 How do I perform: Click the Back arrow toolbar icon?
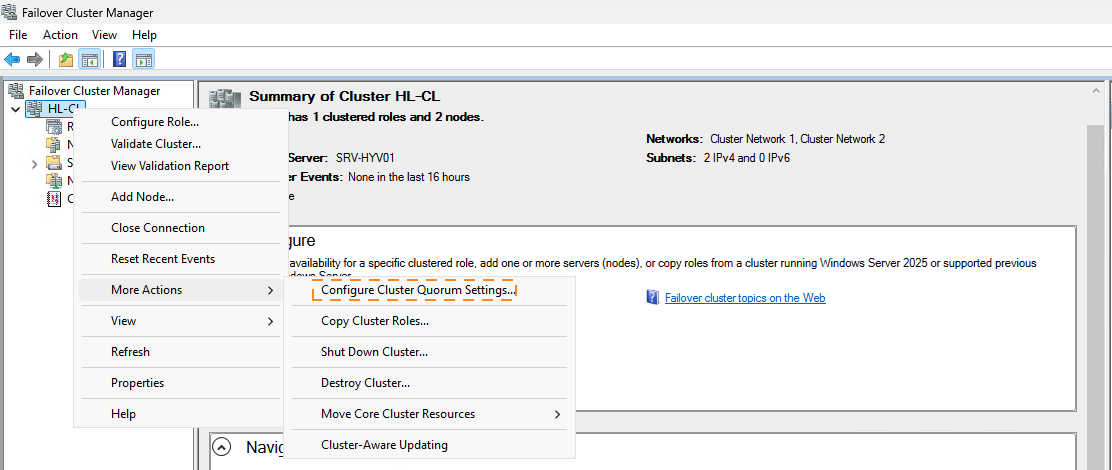point(13,59)
